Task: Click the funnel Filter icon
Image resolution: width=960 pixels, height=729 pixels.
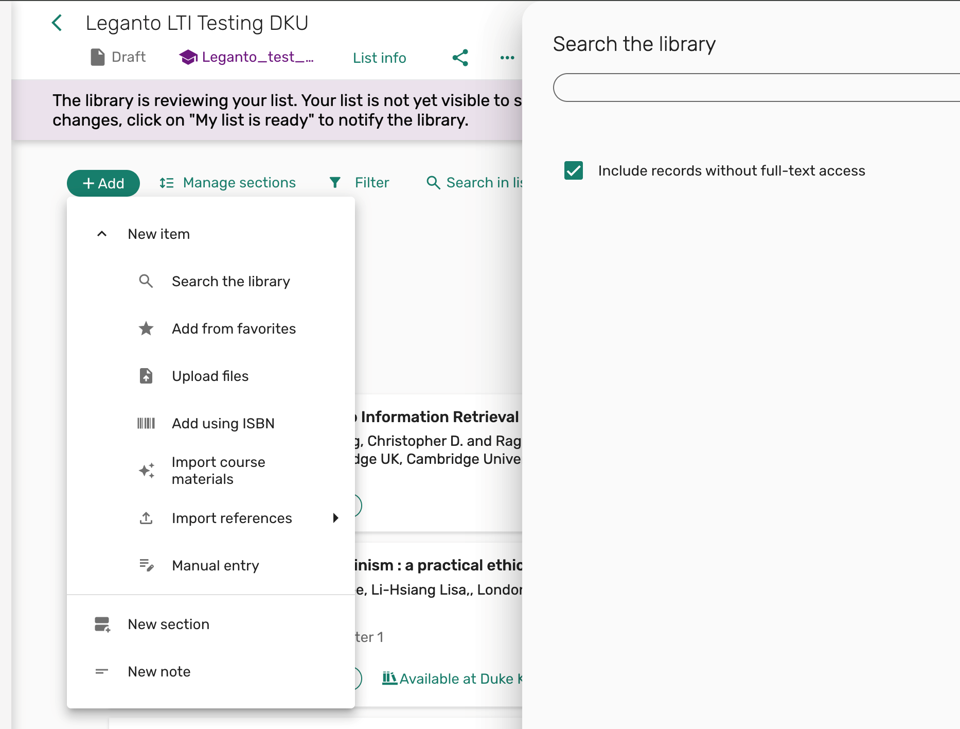Action: (x=335, y=182)
